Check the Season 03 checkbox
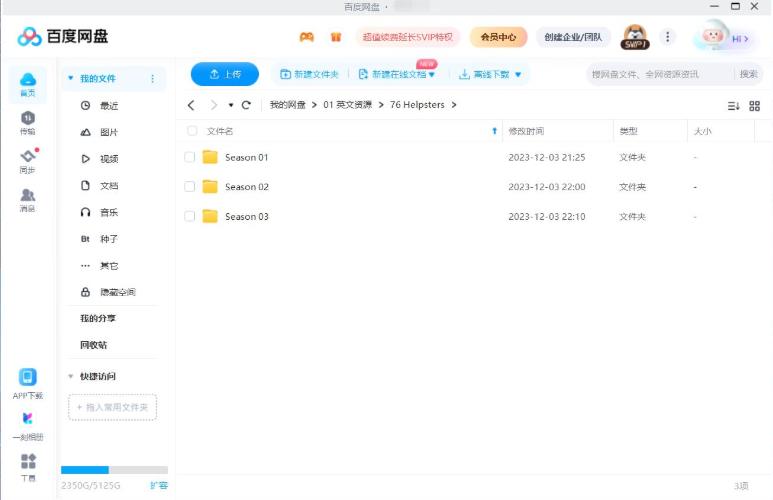 [190, 216]
